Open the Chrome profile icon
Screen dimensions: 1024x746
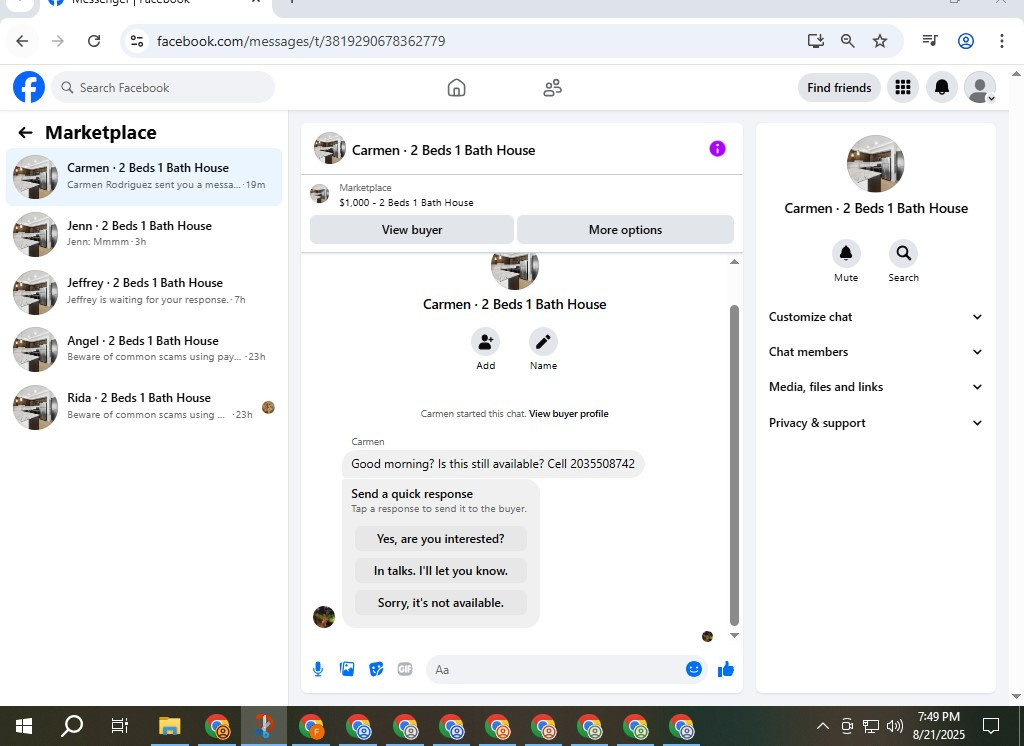[966, 41]
